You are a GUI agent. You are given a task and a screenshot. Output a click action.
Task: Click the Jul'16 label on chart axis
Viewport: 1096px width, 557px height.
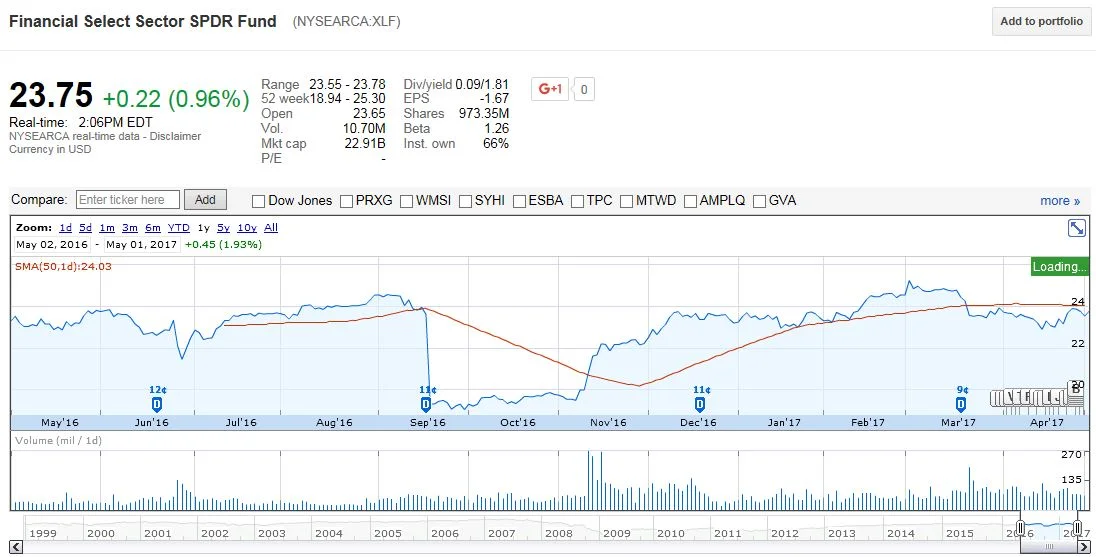[241, 422]
